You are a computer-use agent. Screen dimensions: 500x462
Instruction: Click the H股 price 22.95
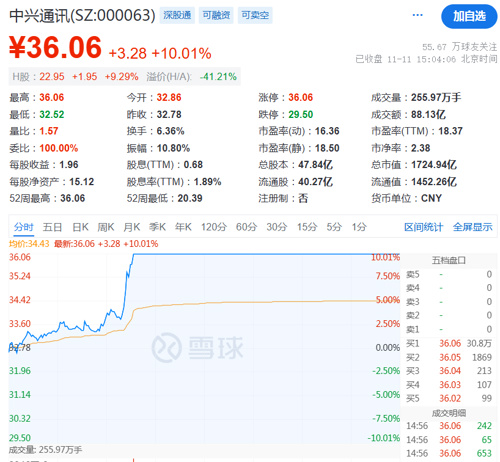52,77
